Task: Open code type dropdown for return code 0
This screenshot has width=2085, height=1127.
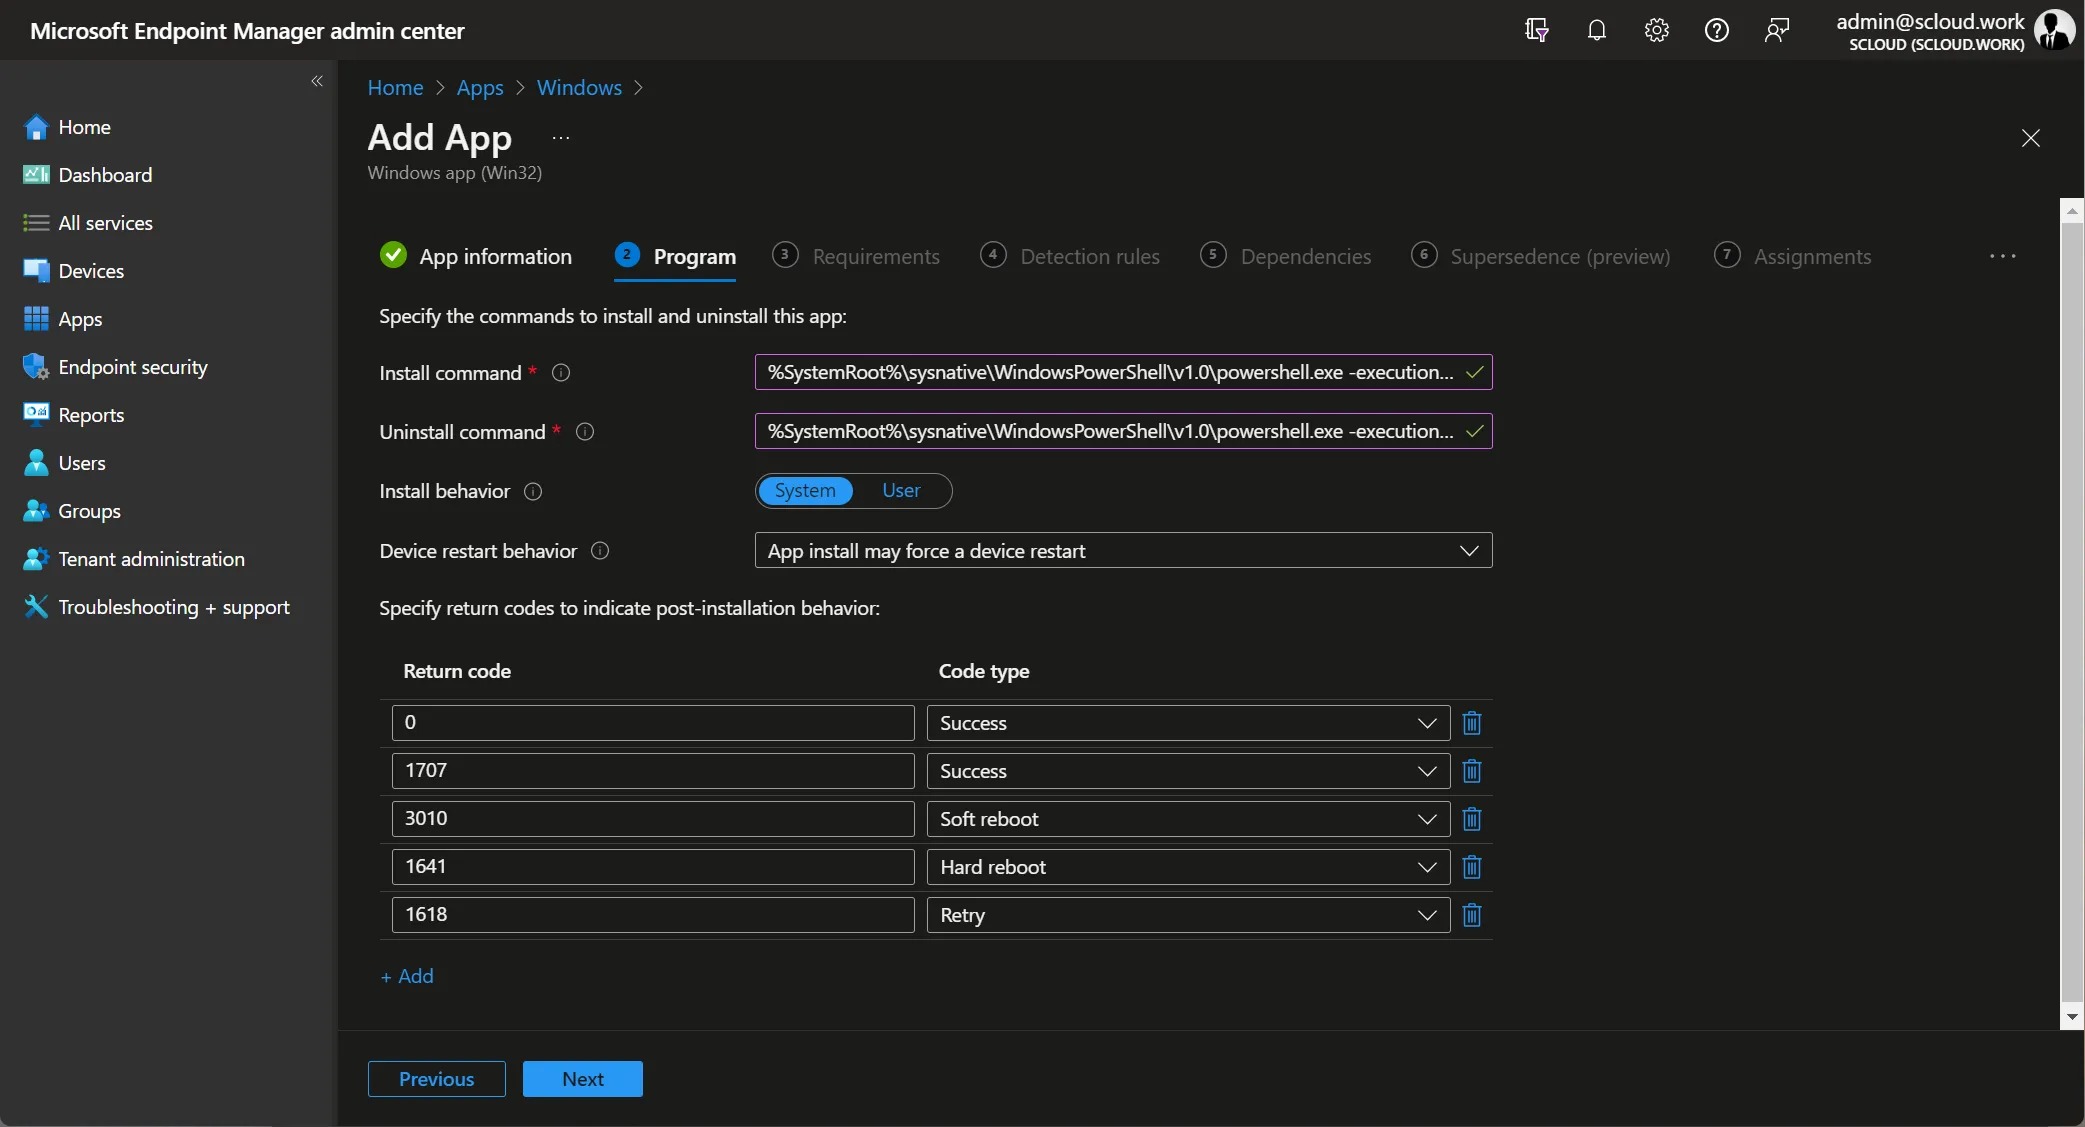Action: (x=1188, y=723)
